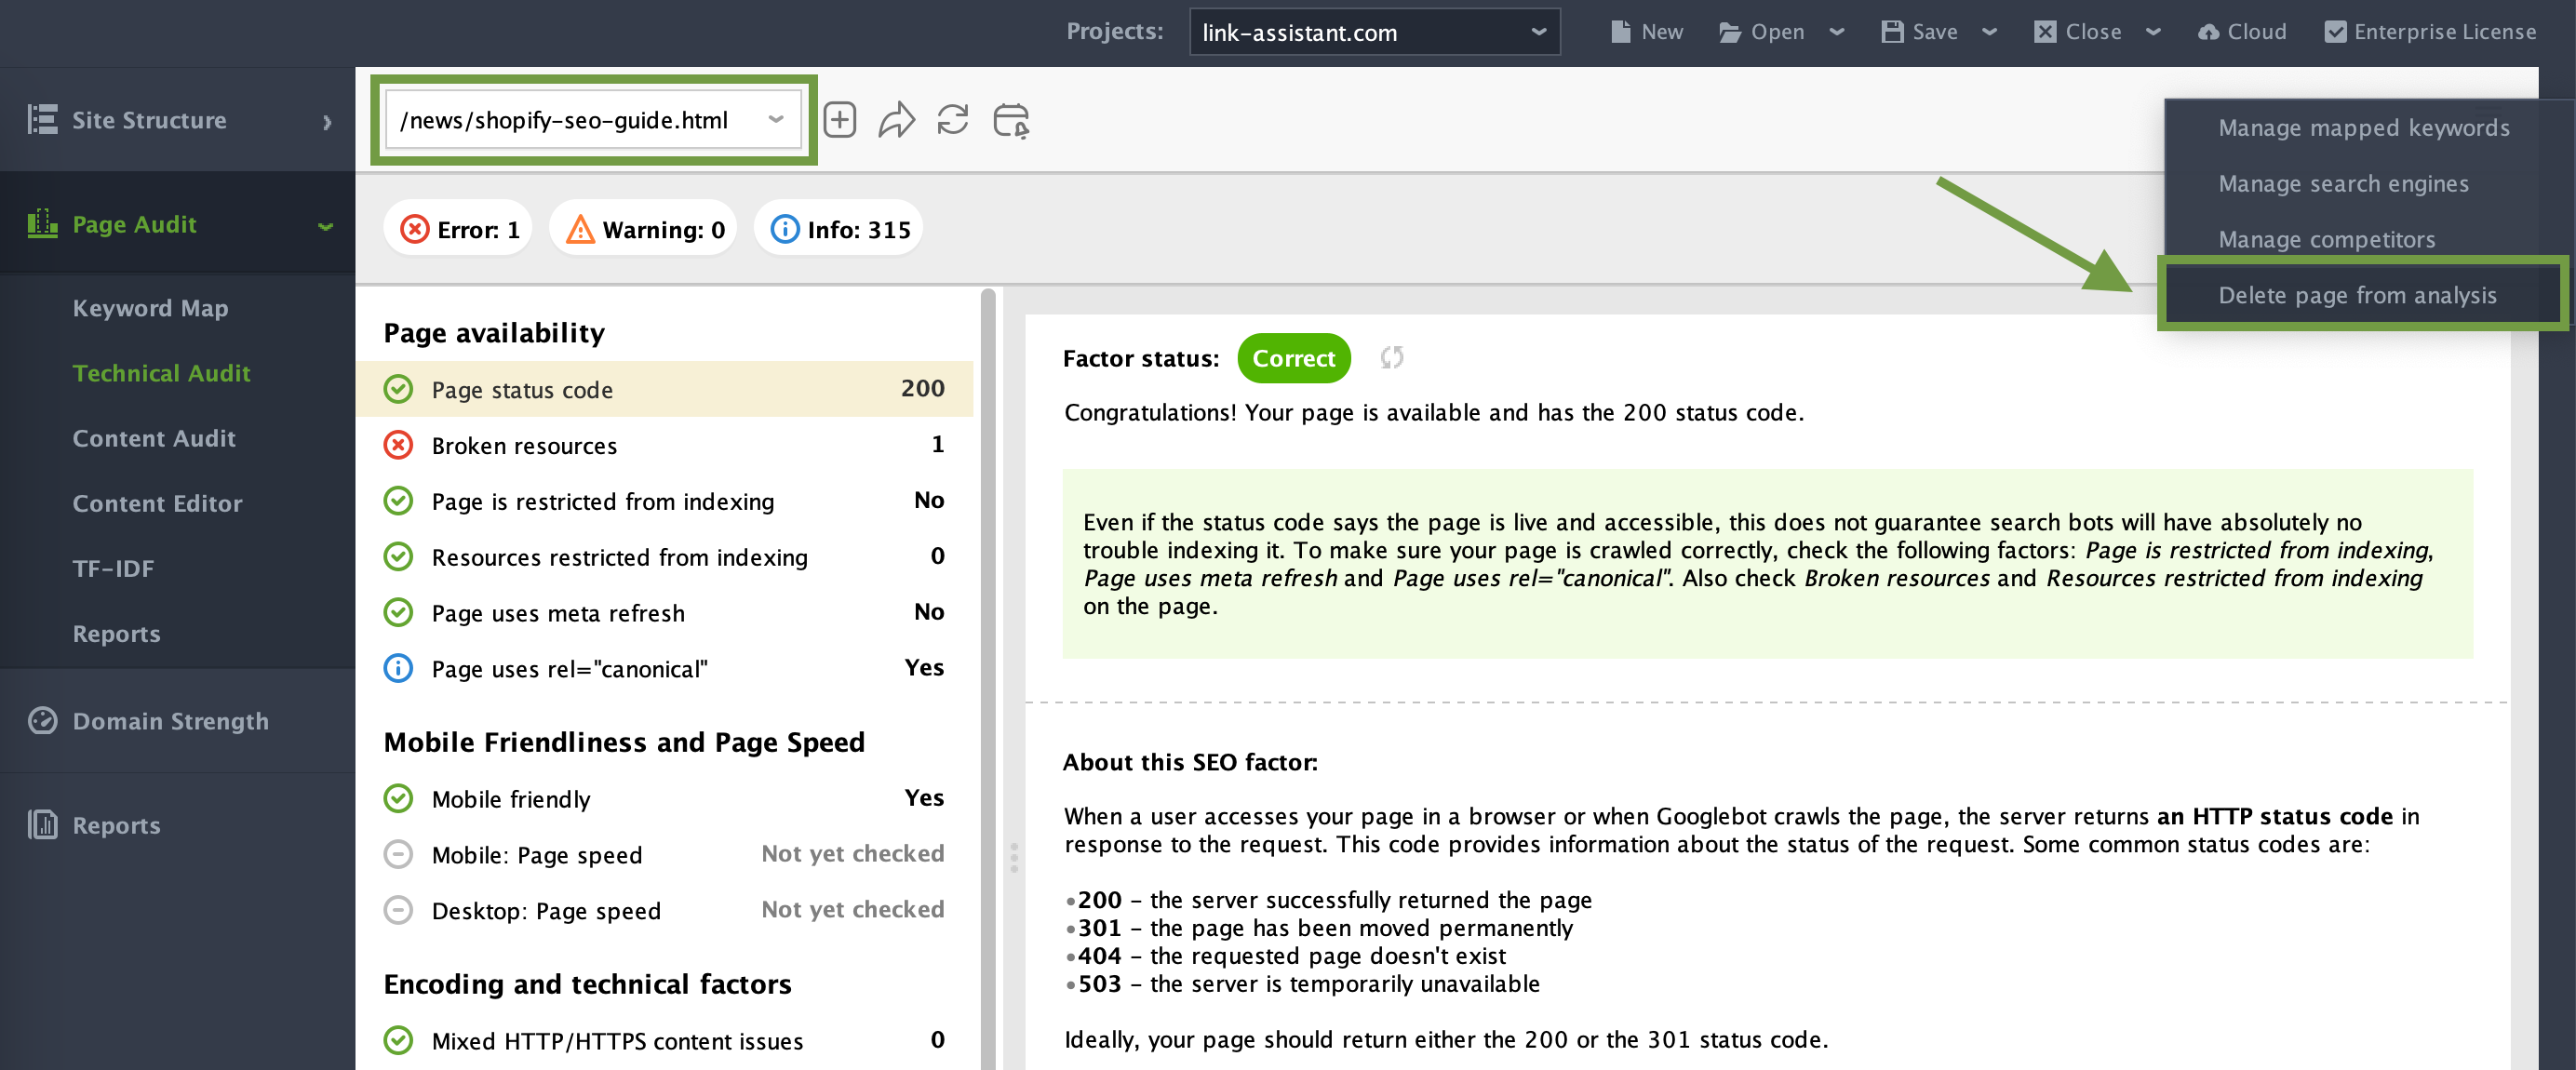The width and height of the screenshot is (2576, 1070).
Task: Click the scheduler calendar icon
Action: (x=1011, y=120)
